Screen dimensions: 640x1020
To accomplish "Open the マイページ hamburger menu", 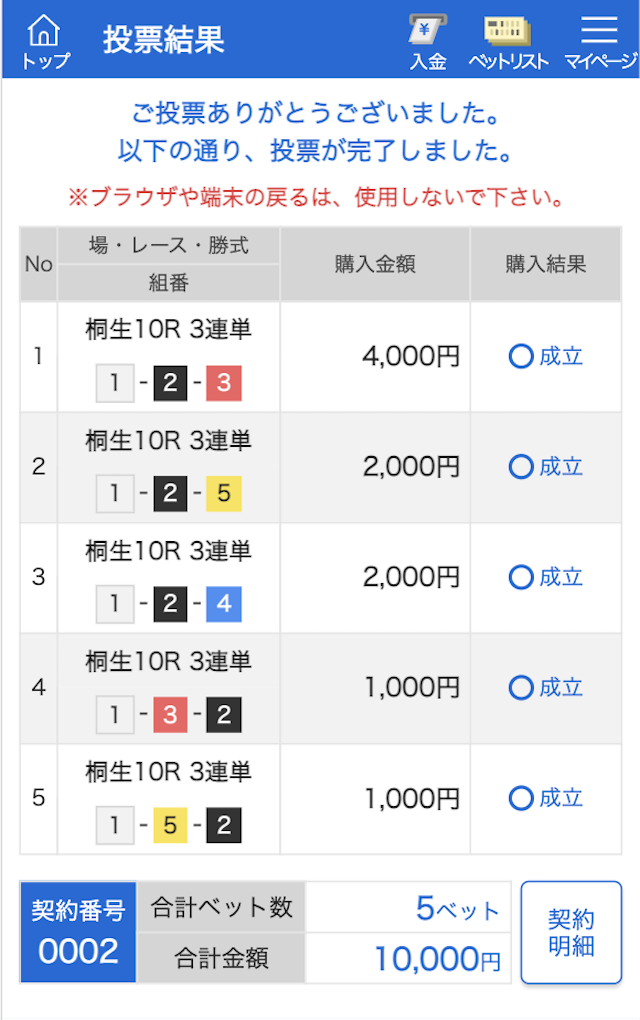I will click(600, 42).
